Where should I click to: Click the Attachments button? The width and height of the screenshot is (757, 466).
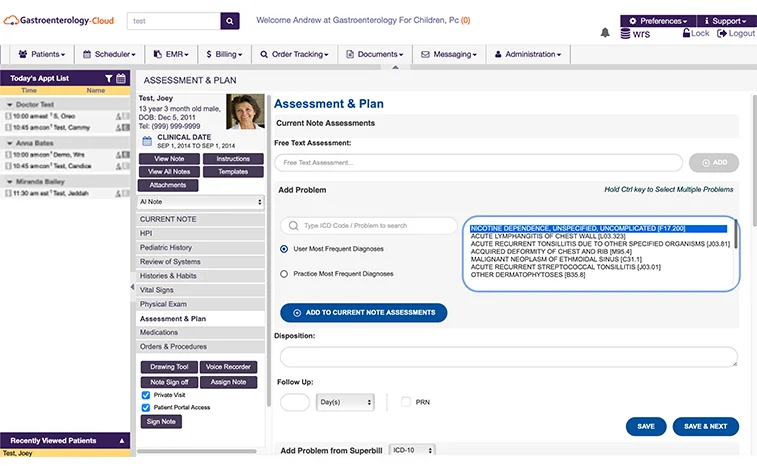[168, 185]
